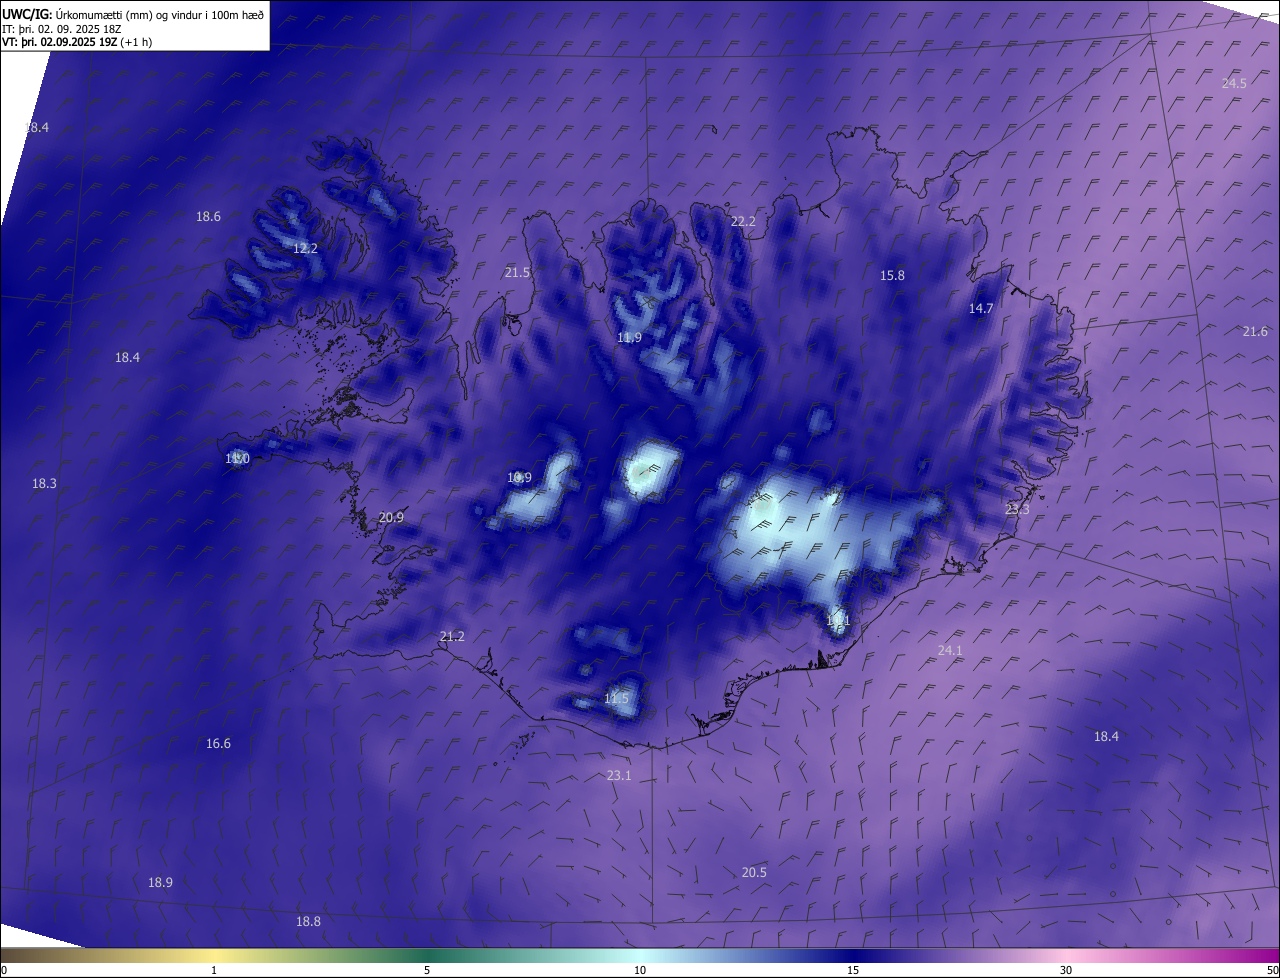Click the 11.9 value label
This screenshot has height=978, width=1280.
629,337
